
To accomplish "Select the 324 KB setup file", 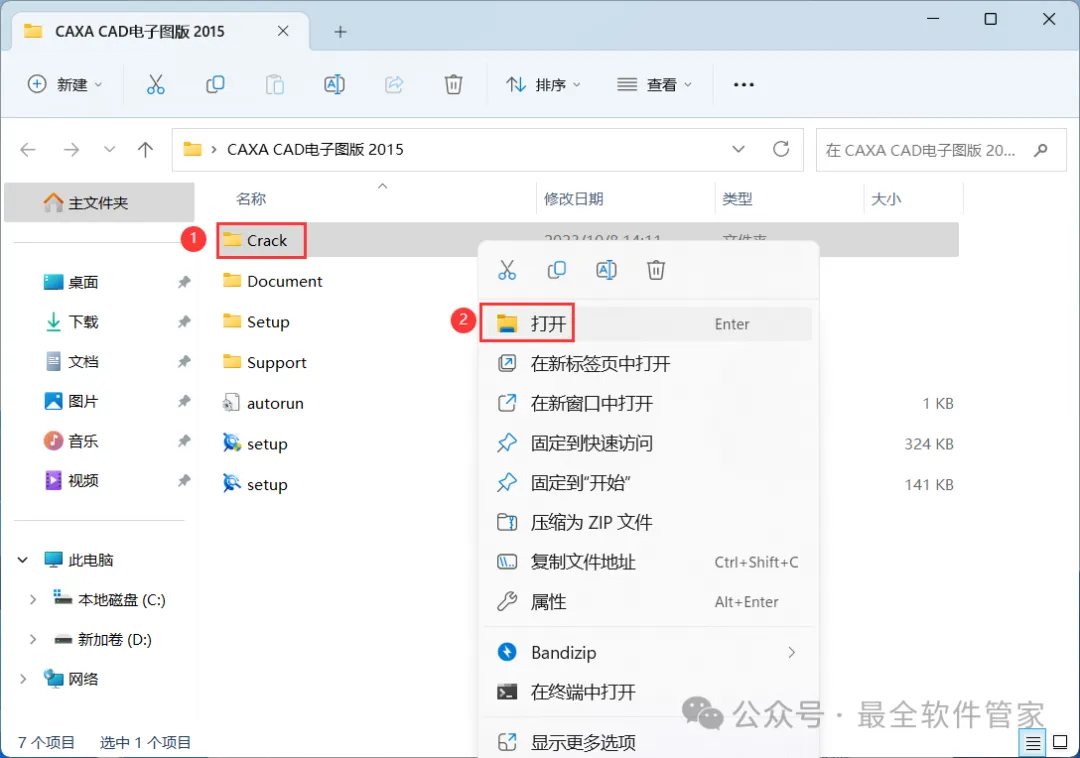I will tap(255, 443).
